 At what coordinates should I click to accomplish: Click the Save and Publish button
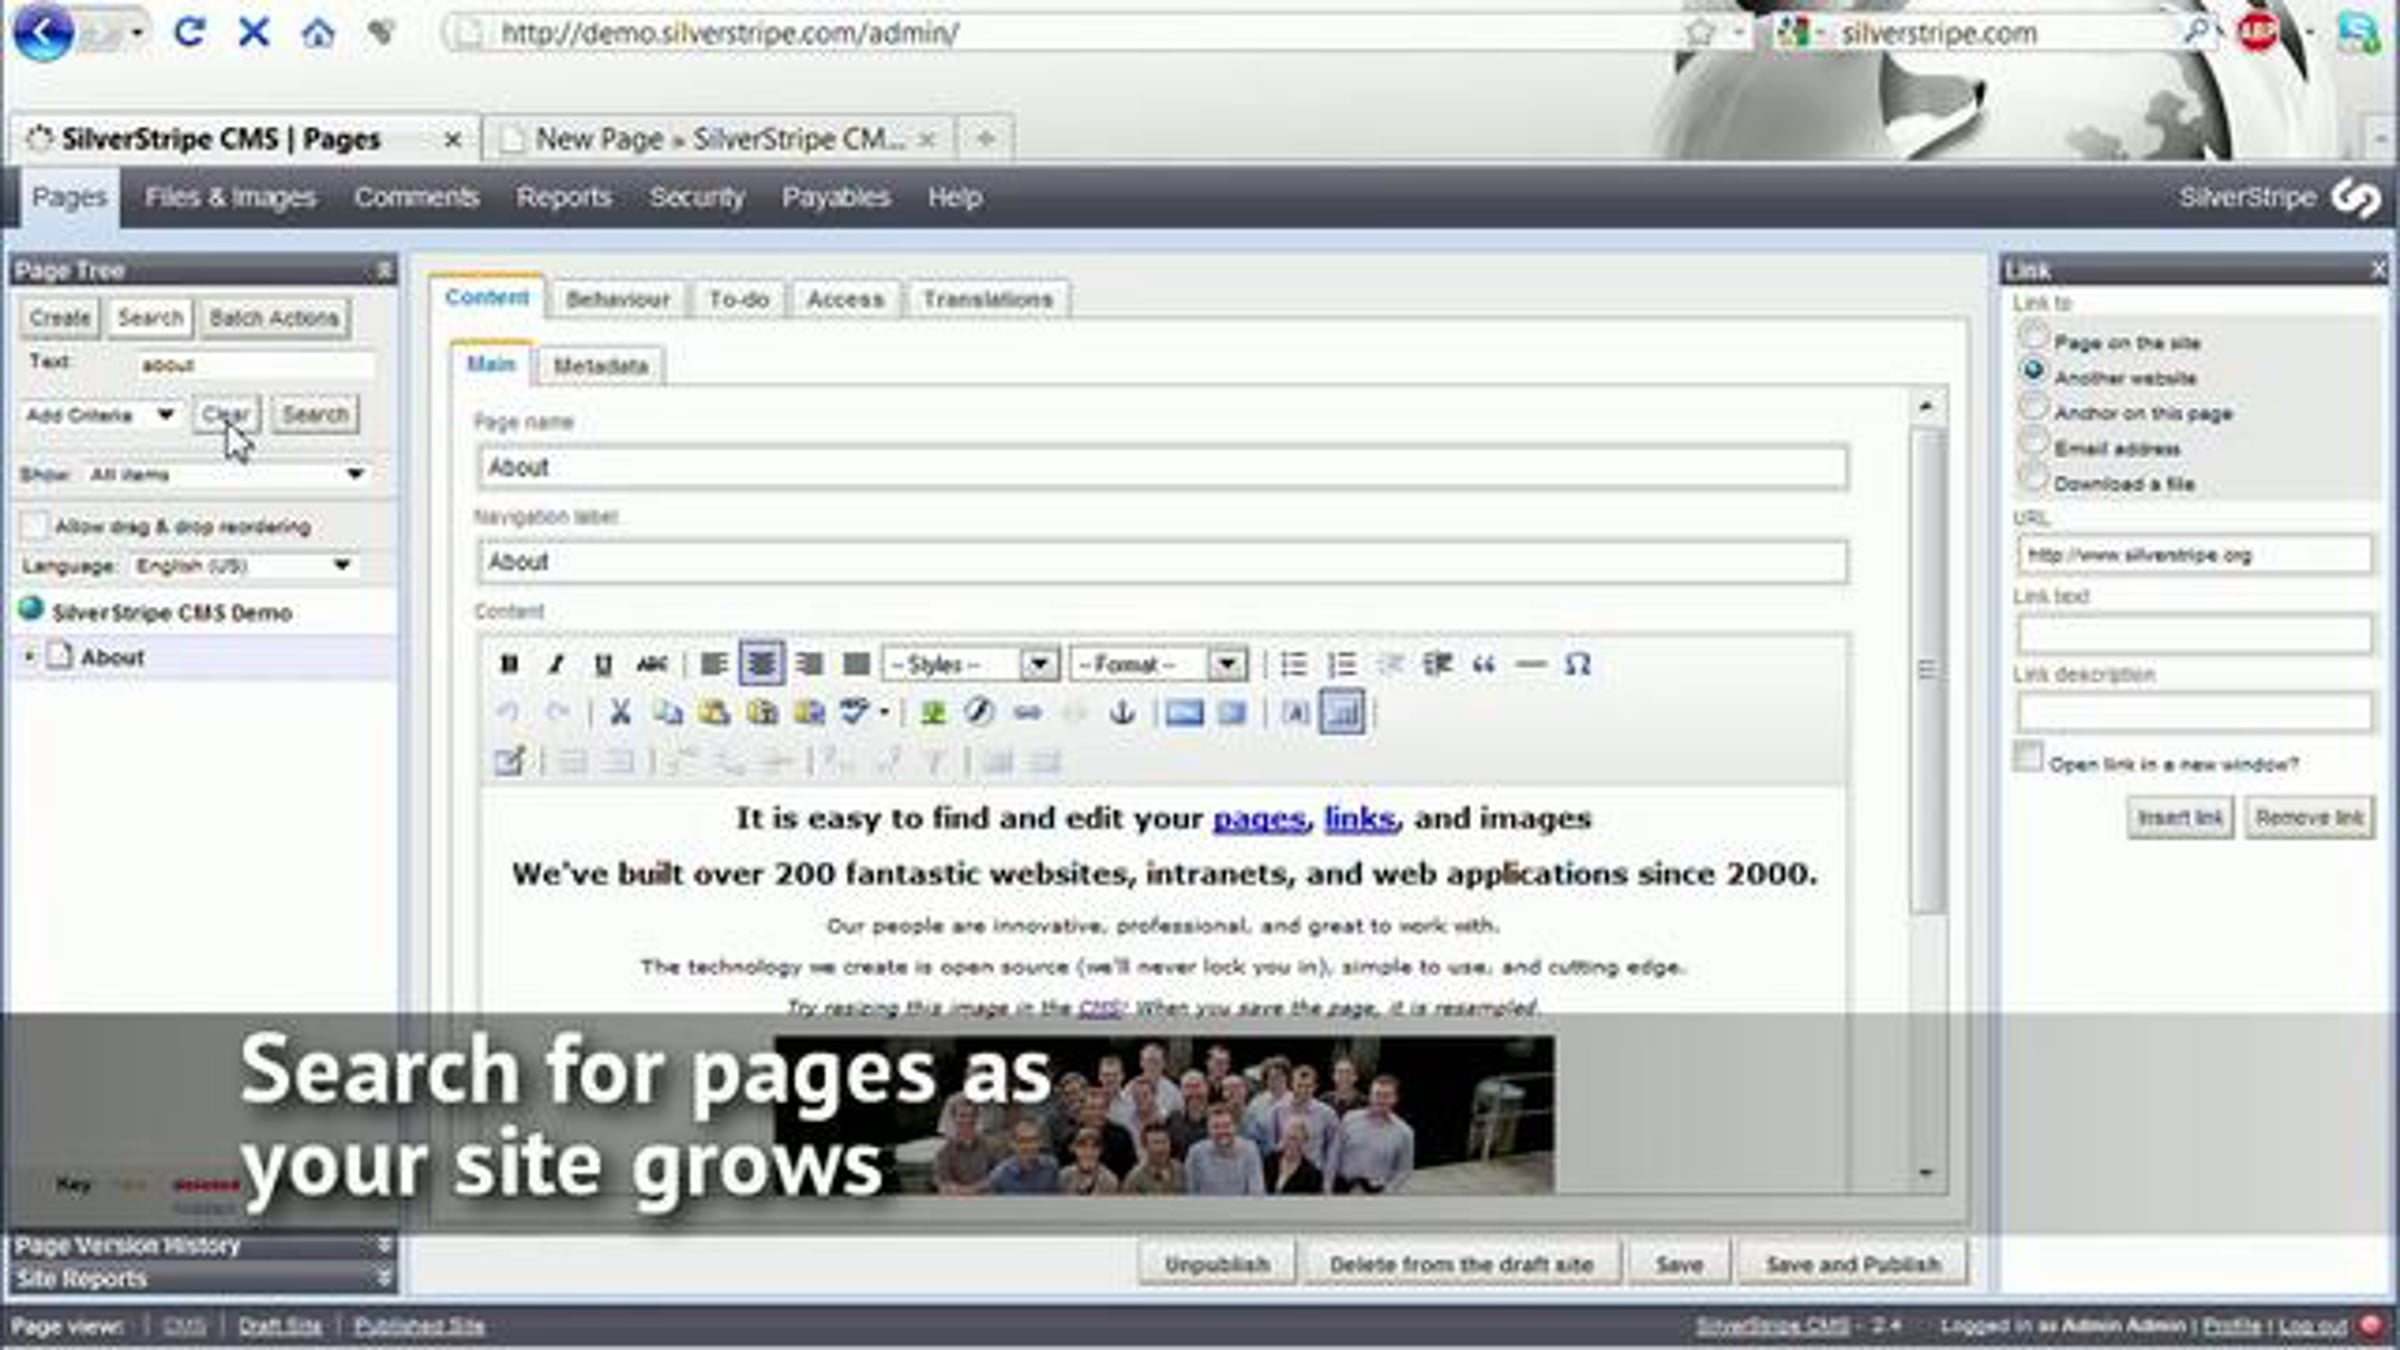[1853, 1264]
